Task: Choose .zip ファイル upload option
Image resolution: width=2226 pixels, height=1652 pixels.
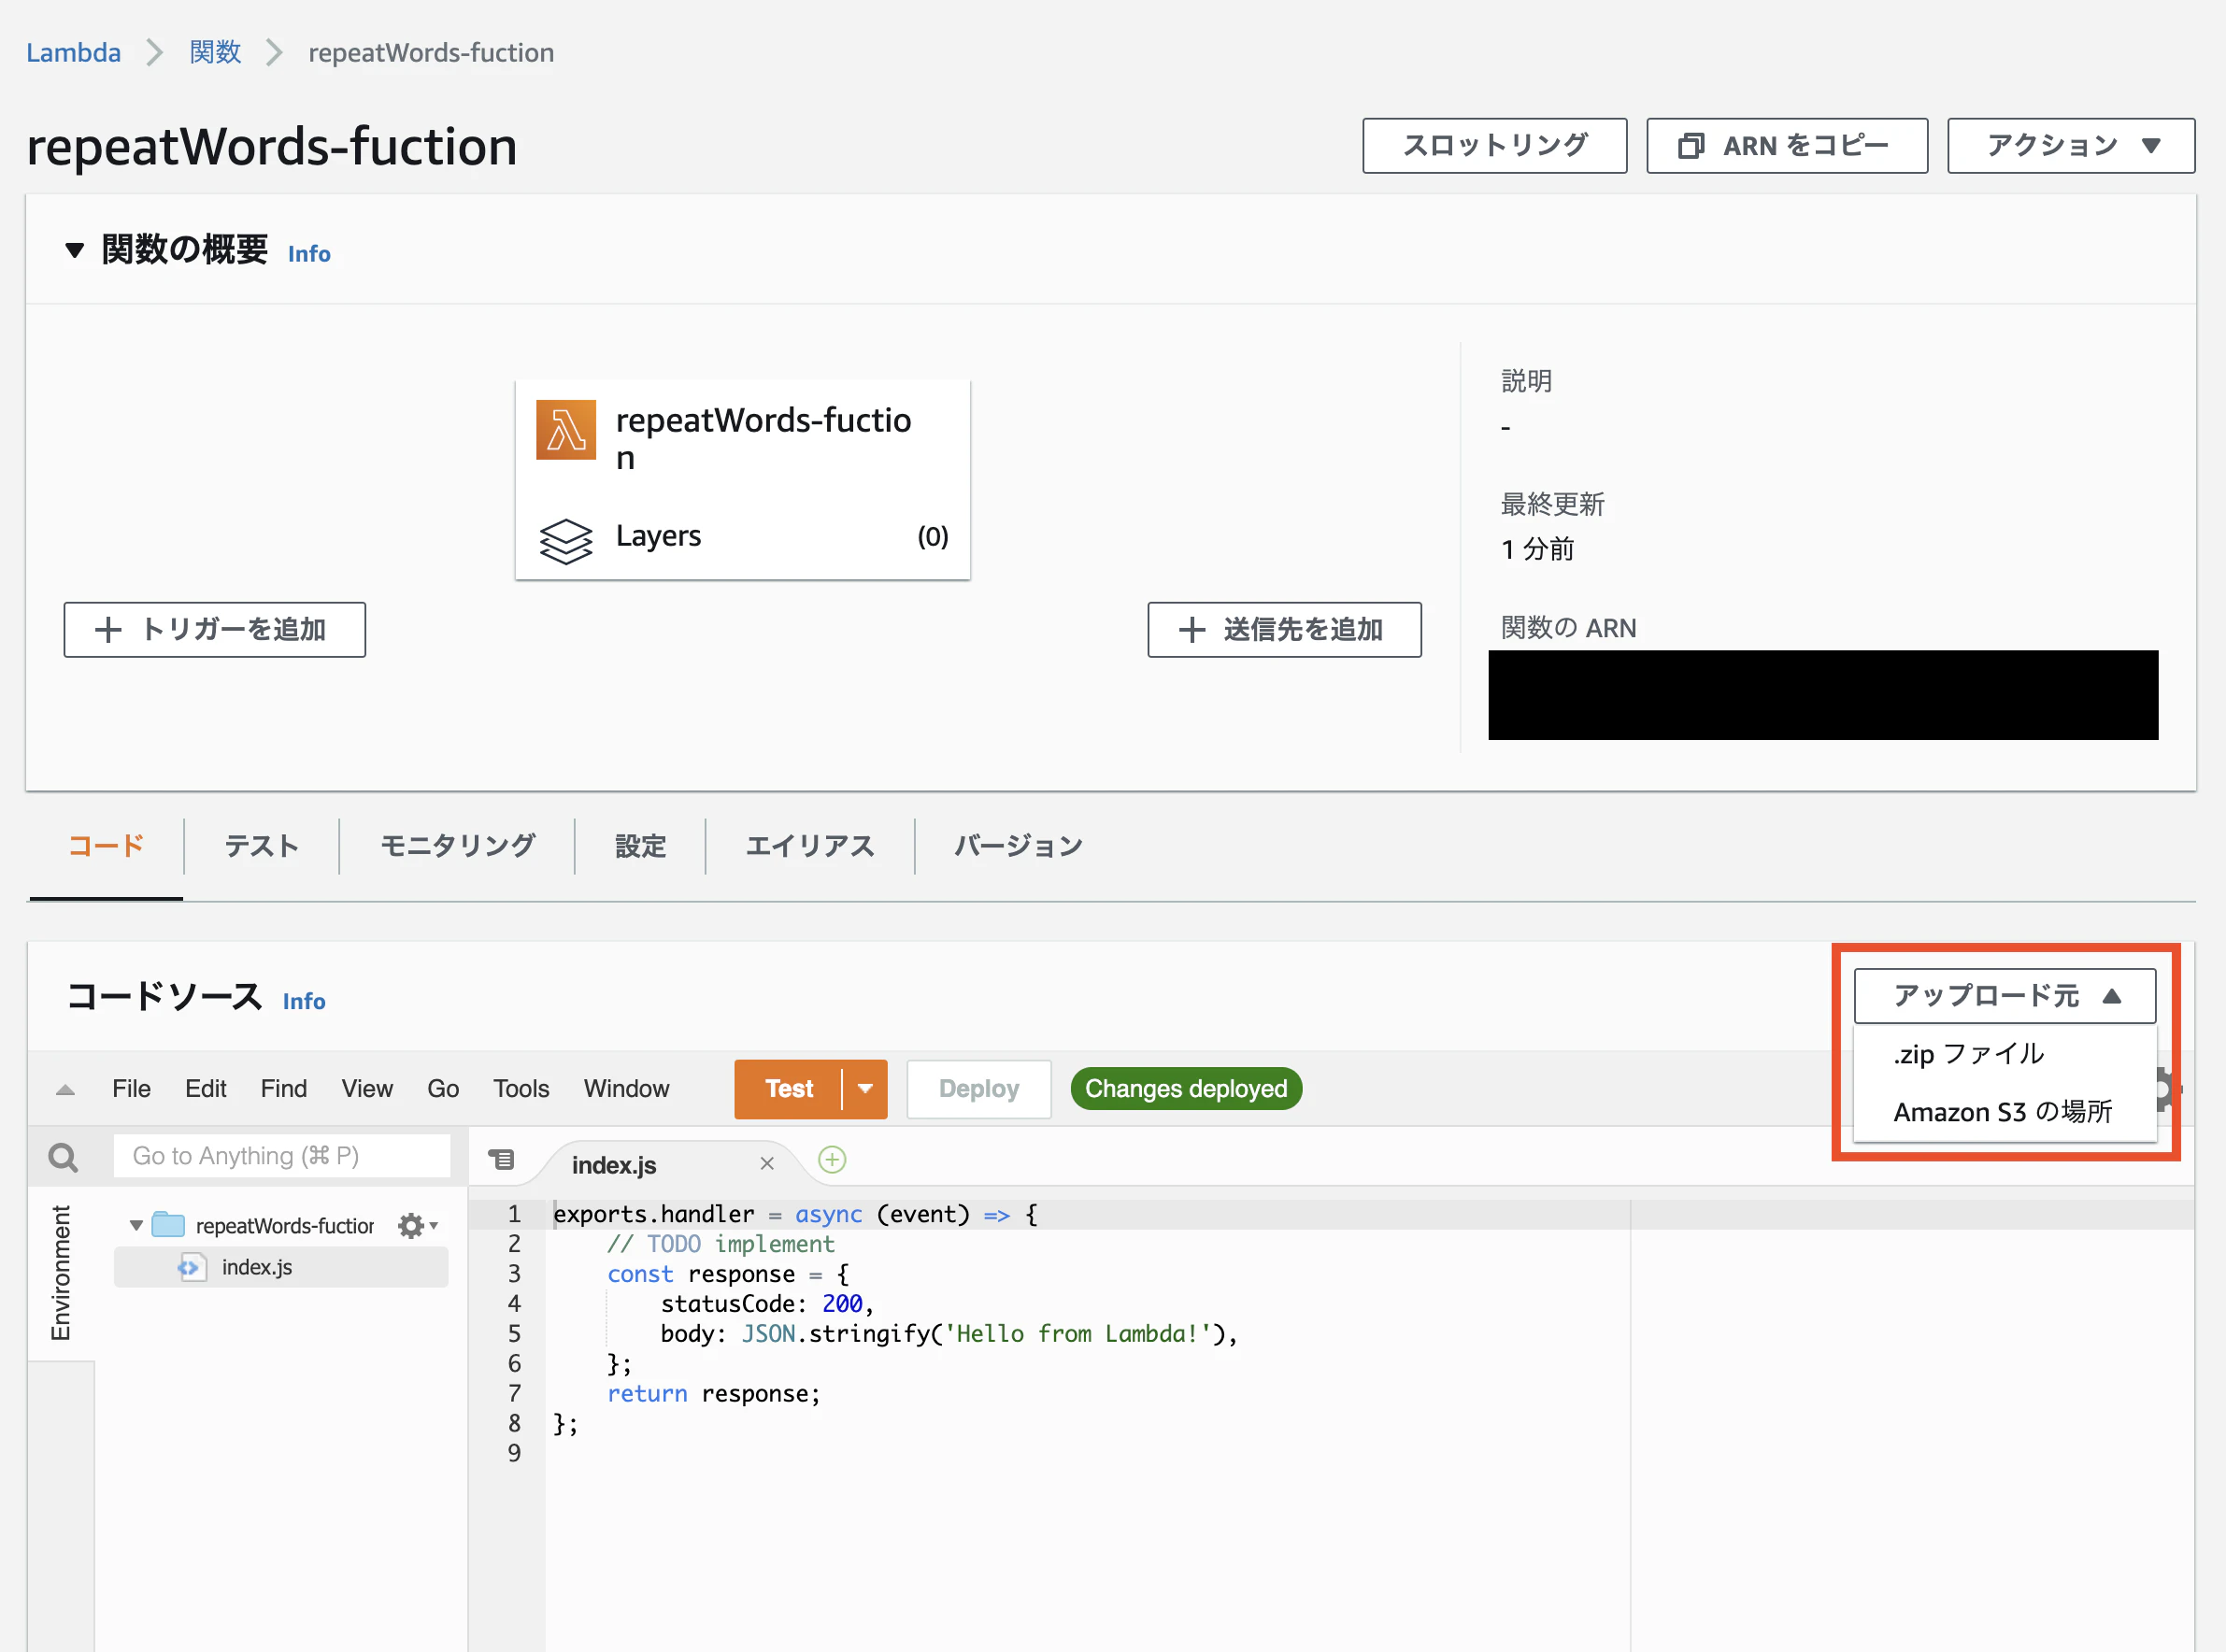Action: coord(2005,1054)
